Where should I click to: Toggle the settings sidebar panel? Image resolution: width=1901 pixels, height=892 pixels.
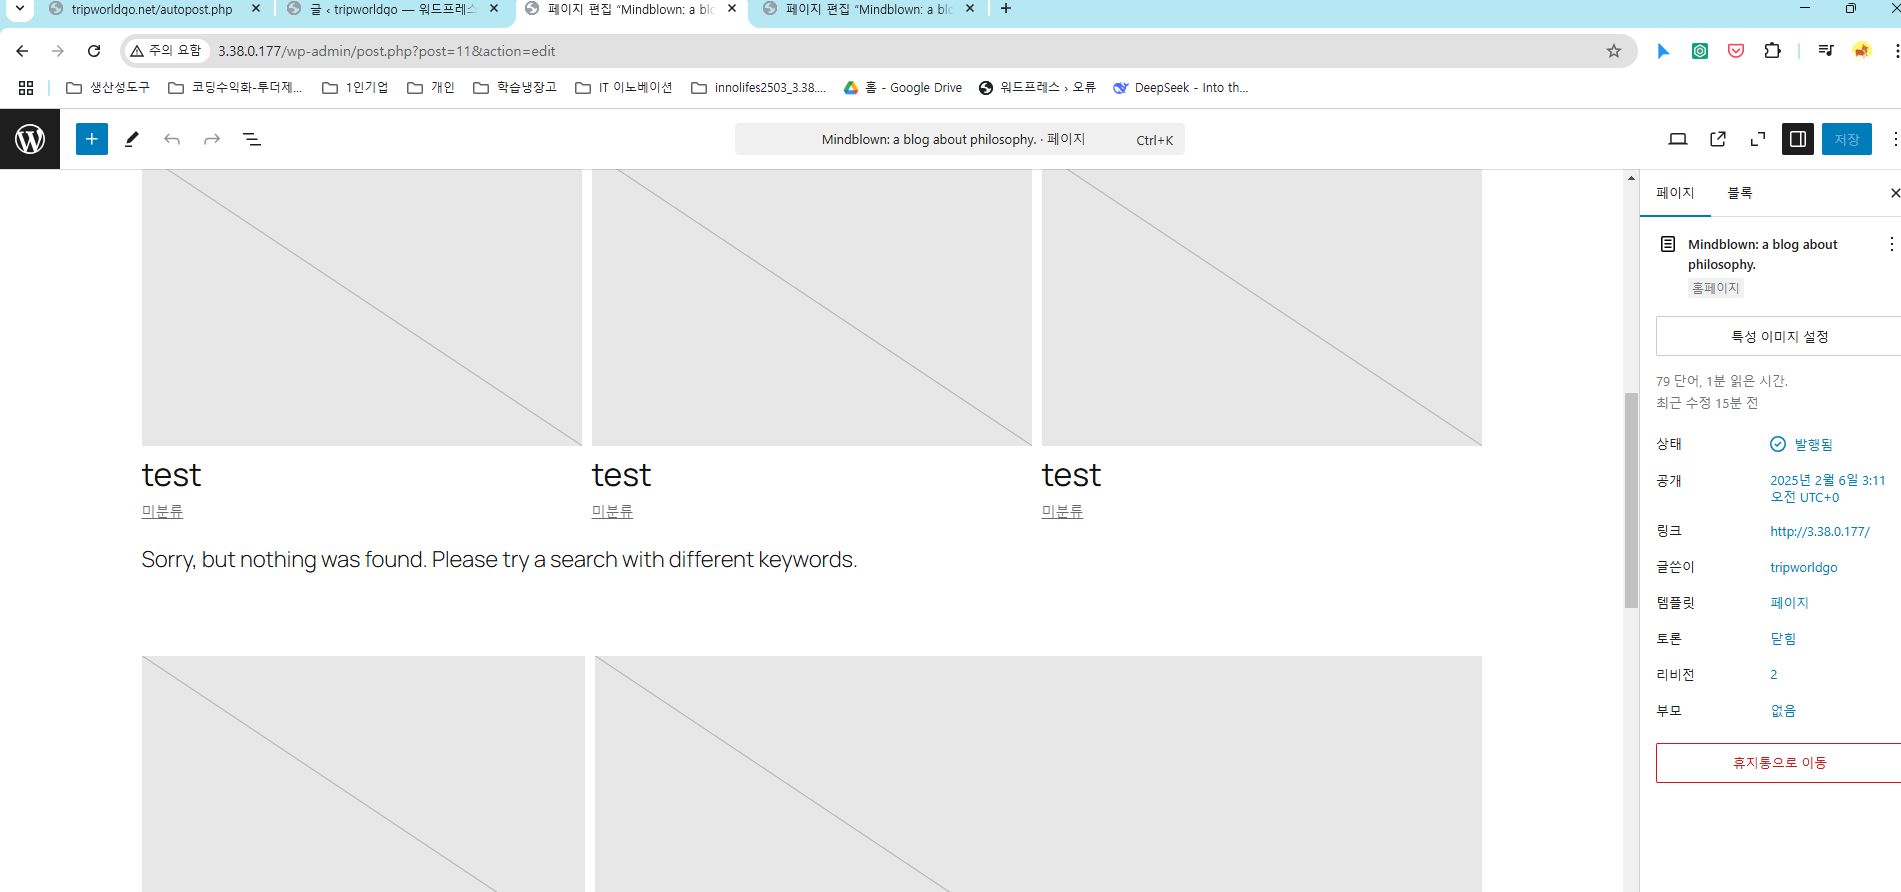(x=1797, y=139)
